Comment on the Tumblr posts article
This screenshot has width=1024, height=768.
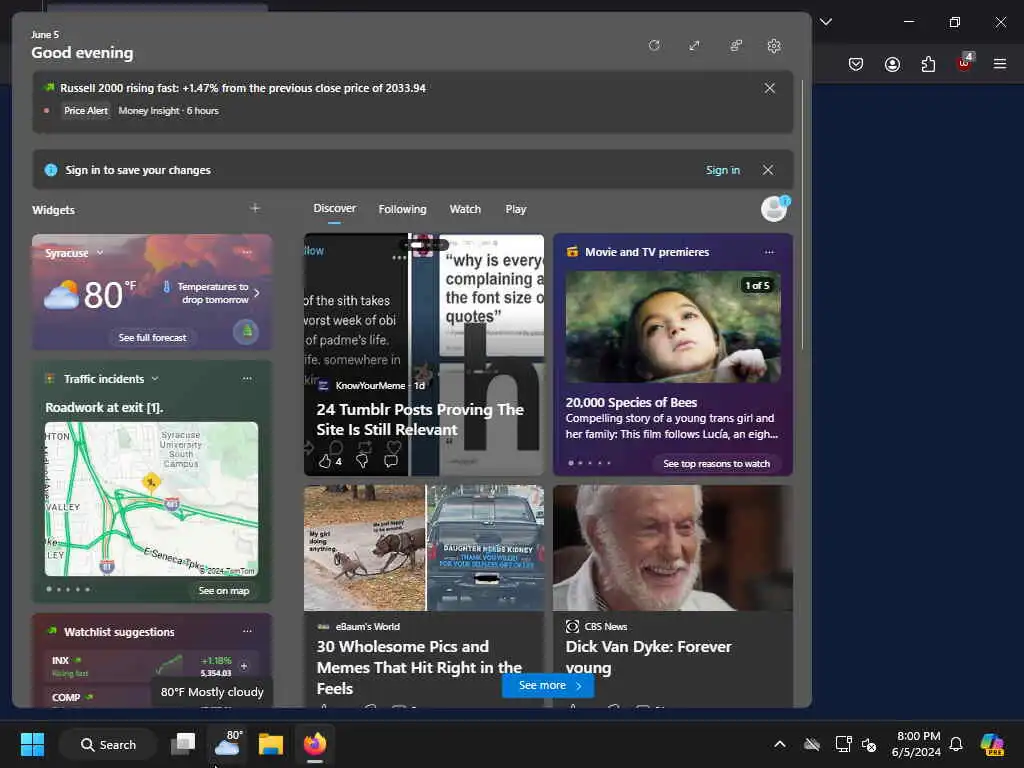(x=391, y=461)
